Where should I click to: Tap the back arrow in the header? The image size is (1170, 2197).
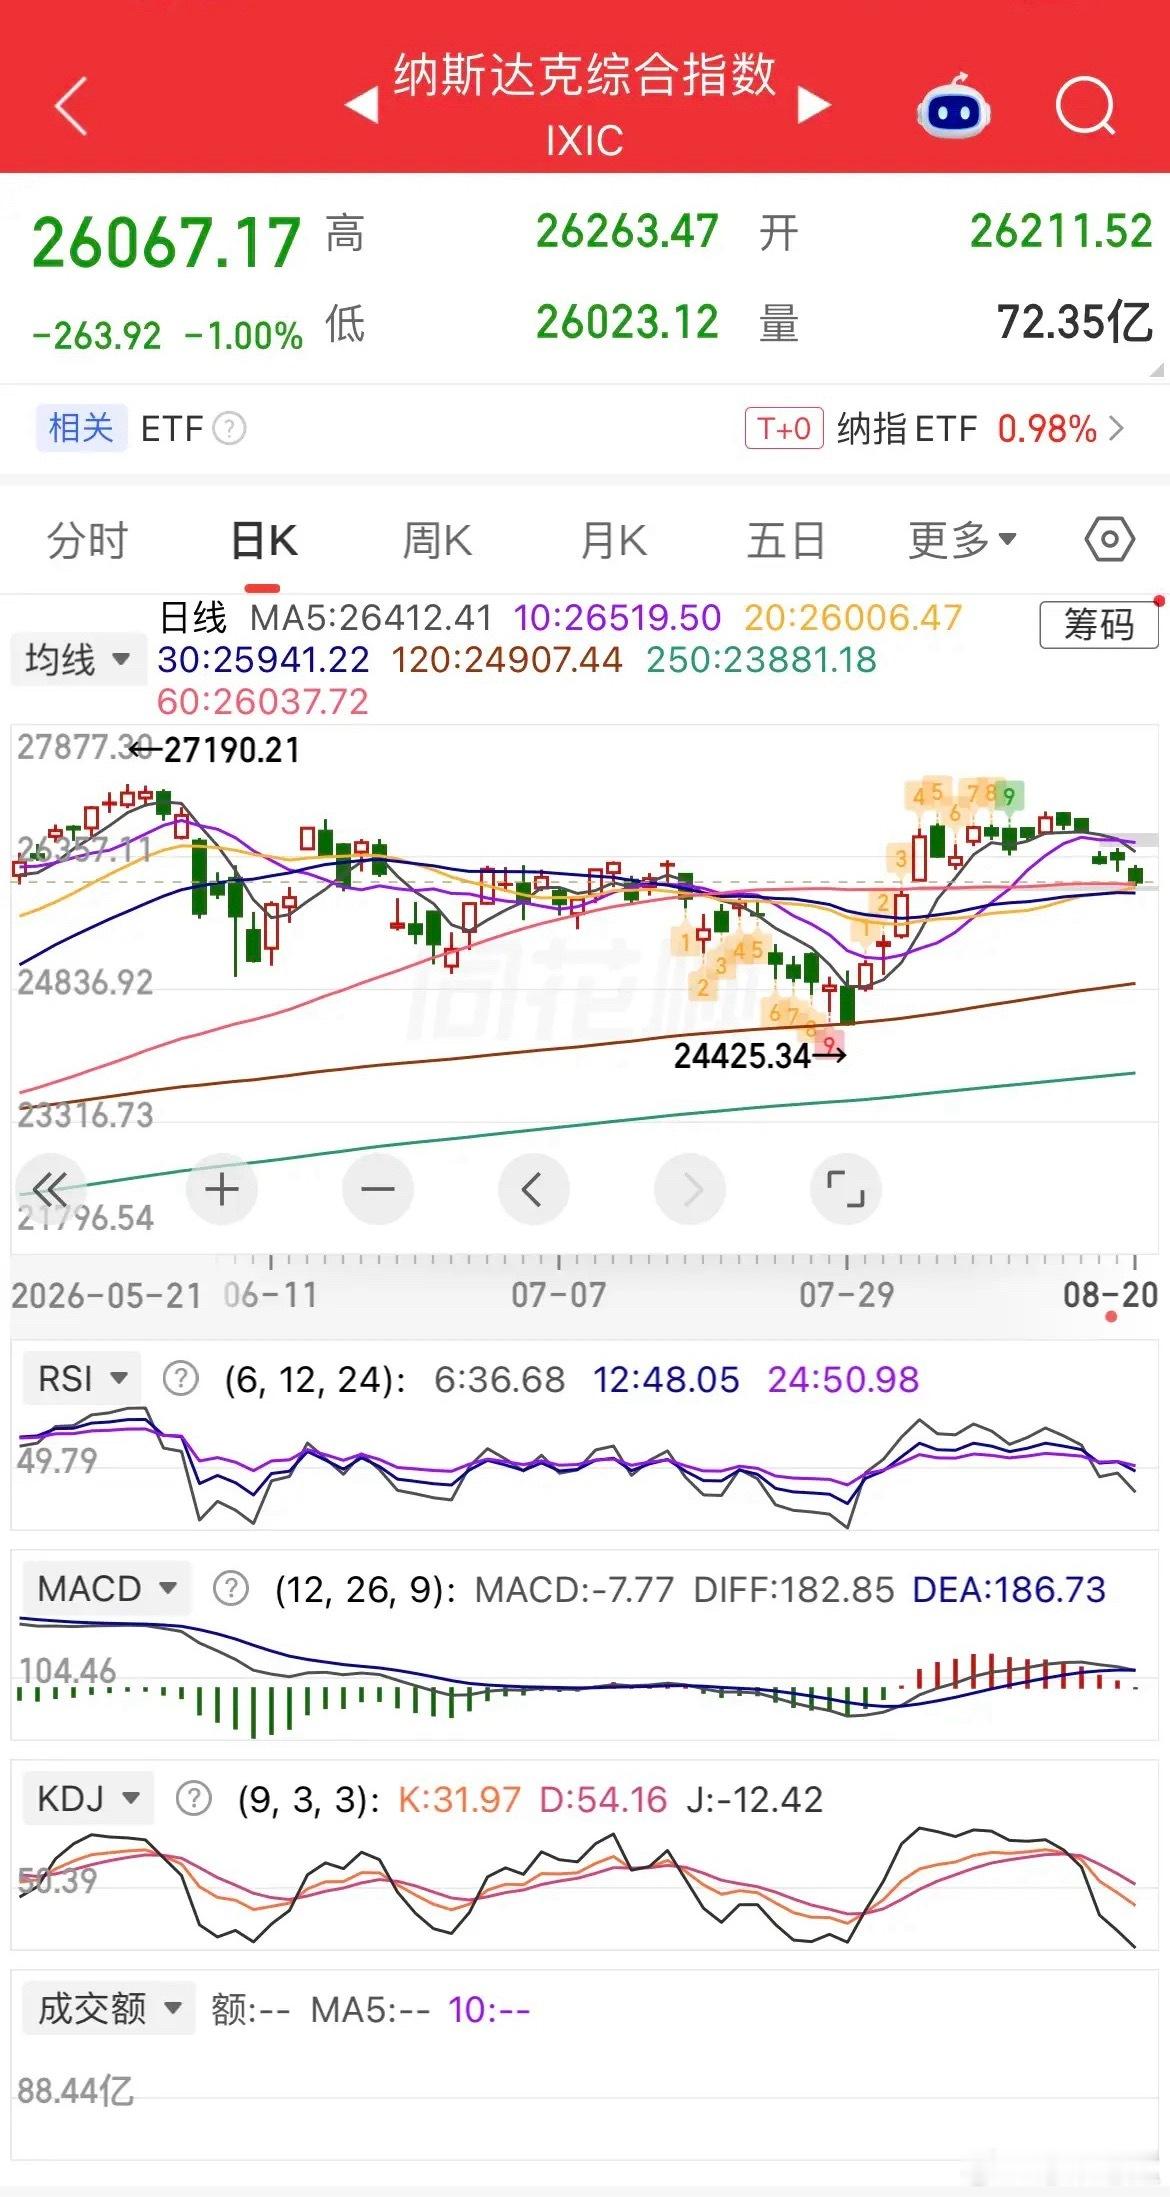click(x=72, y=105)
